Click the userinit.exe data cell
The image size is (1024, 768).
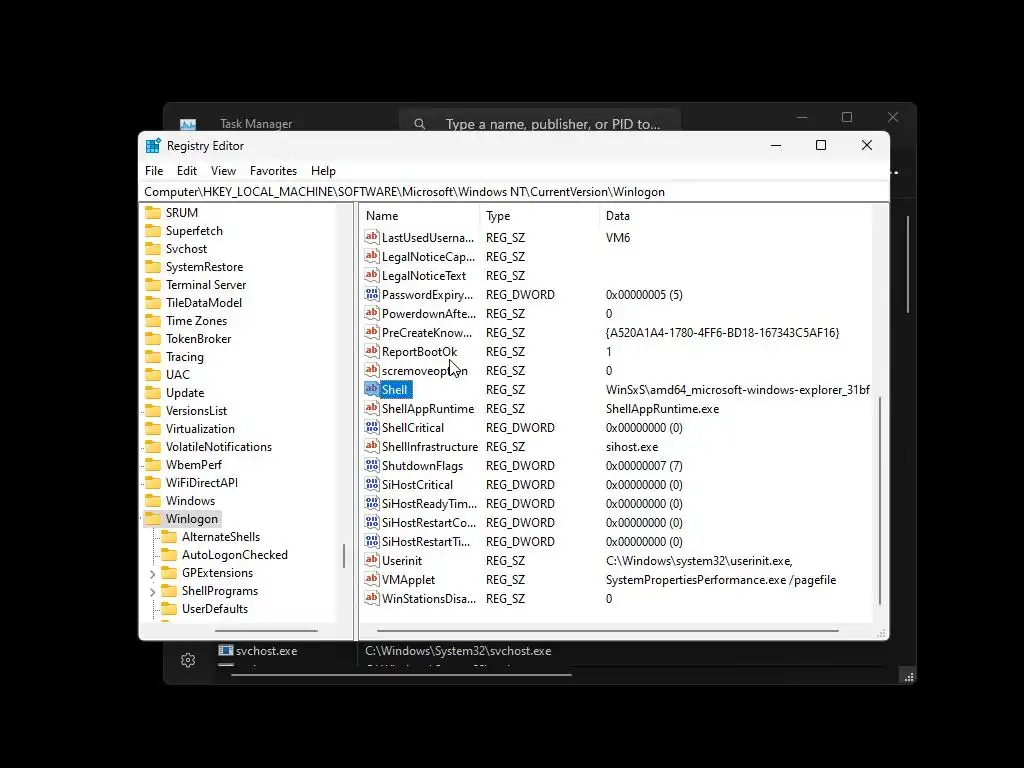[699, 560]
